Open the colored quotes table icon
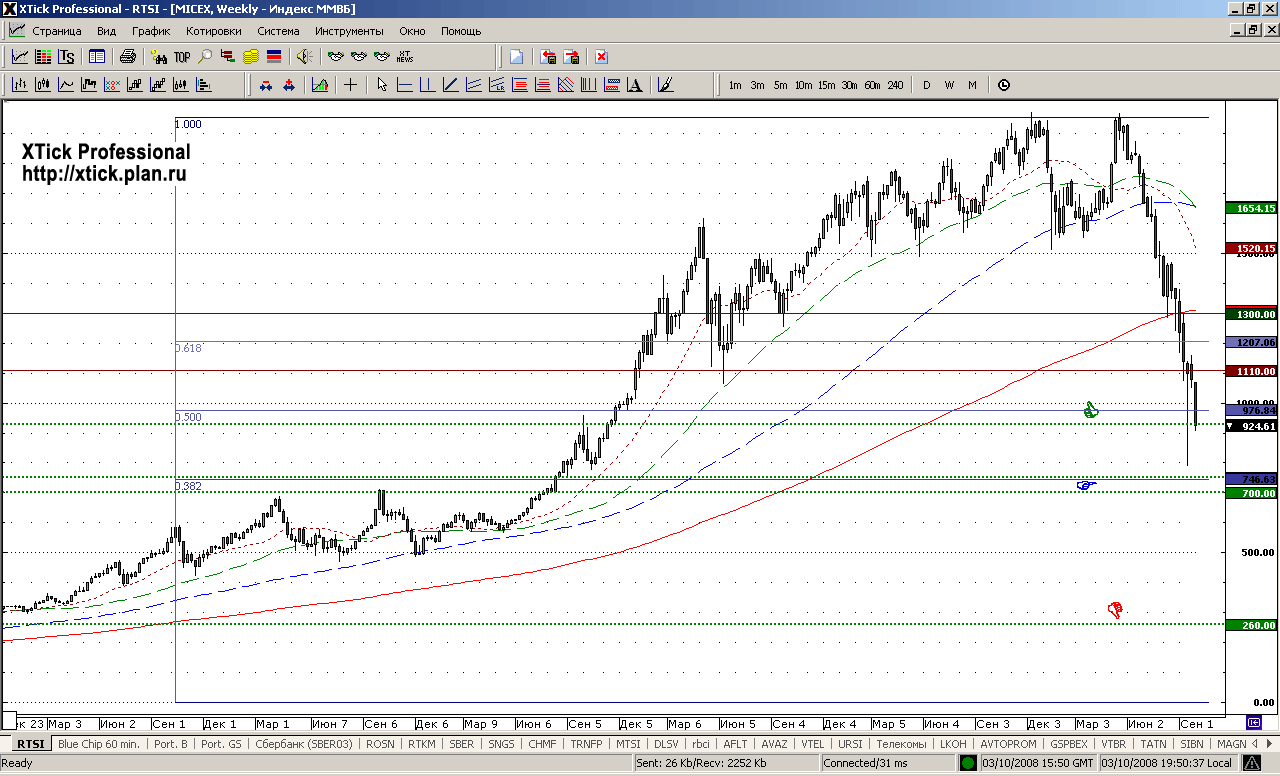 (43, 56)
